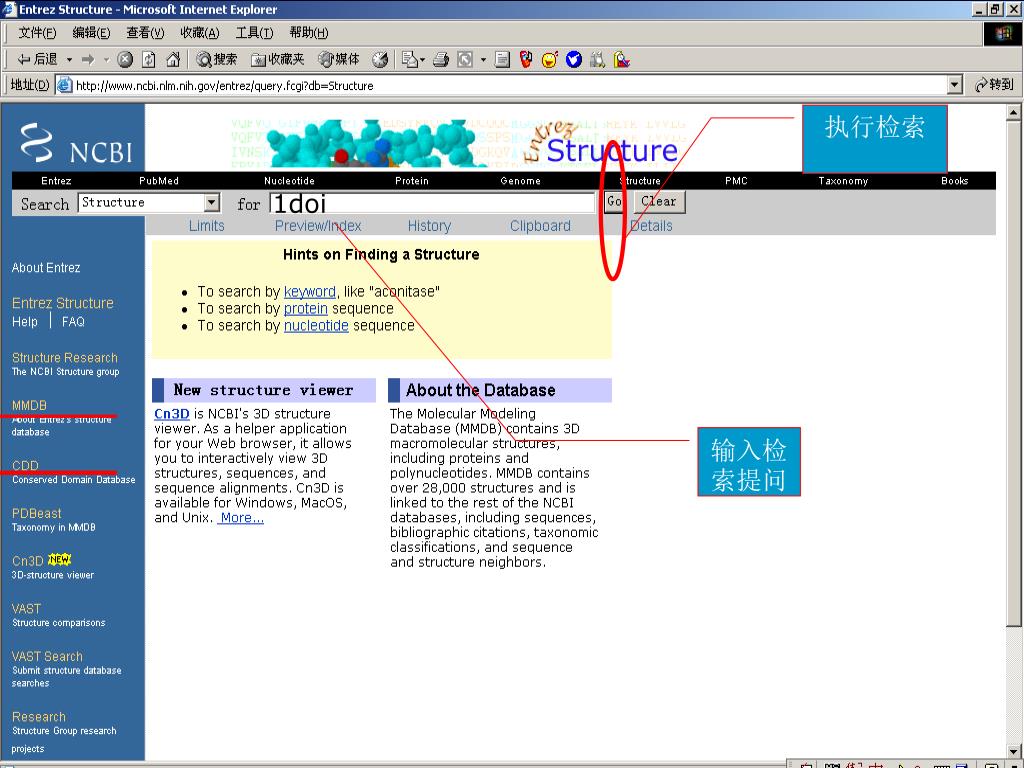Open the History clock icon

point(379,59)
